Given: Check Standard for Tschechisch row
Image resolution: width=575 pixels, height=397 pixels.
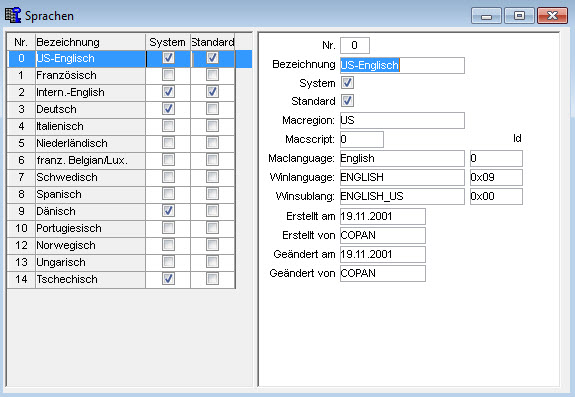Looking at the screenshot, I should (212, 279).
